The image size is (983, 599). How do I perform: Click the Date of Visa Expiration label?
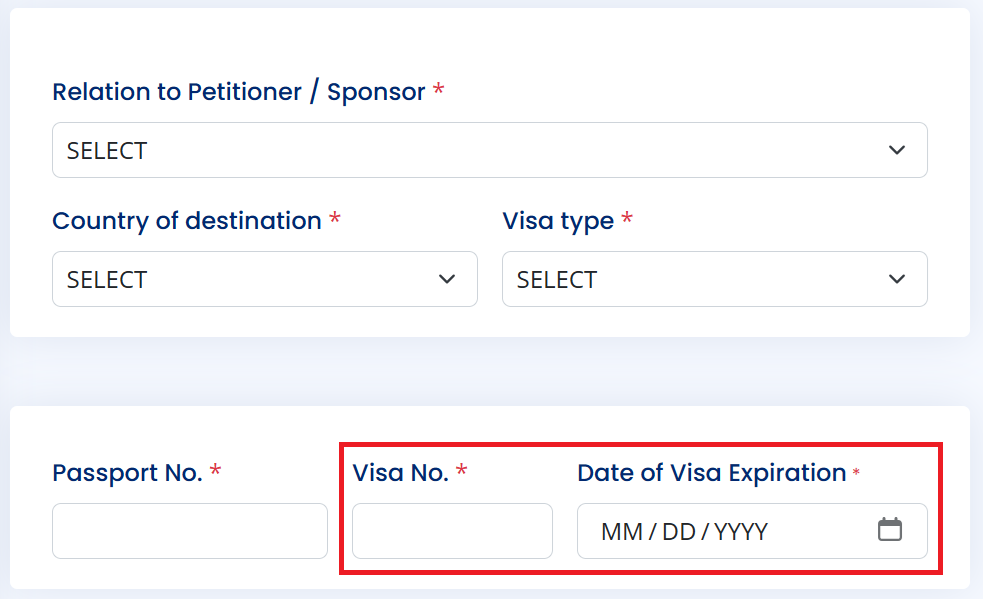(x=712, y=473)
